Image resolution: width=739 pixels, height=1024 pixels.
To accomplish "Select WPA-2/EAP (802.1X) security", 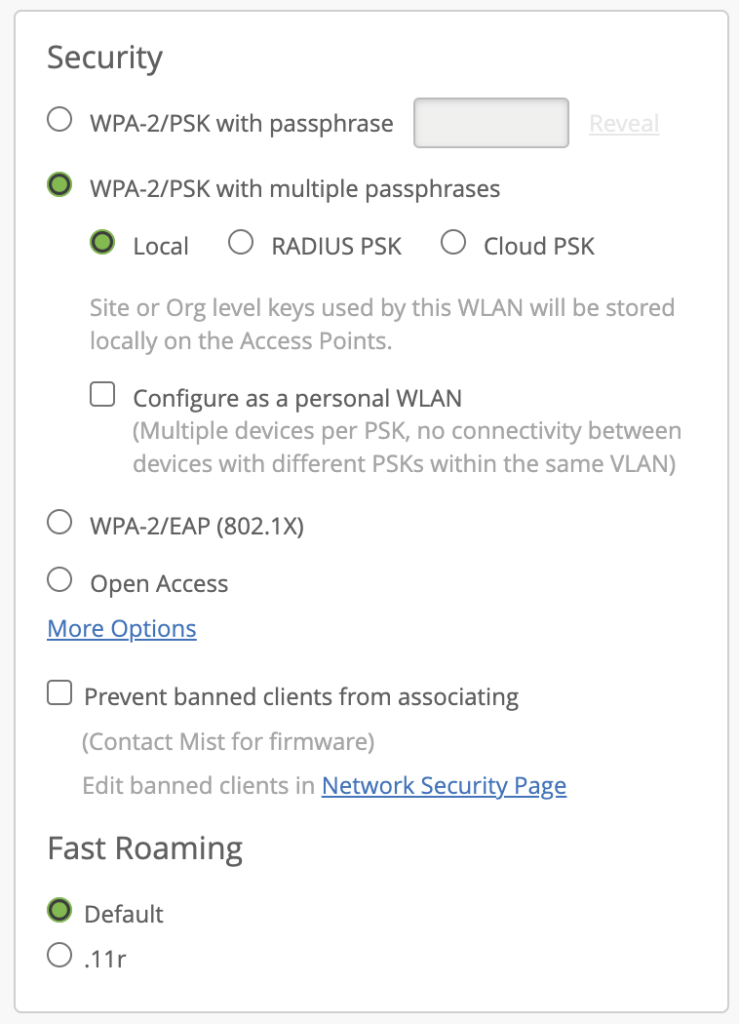I will [60, 522].
